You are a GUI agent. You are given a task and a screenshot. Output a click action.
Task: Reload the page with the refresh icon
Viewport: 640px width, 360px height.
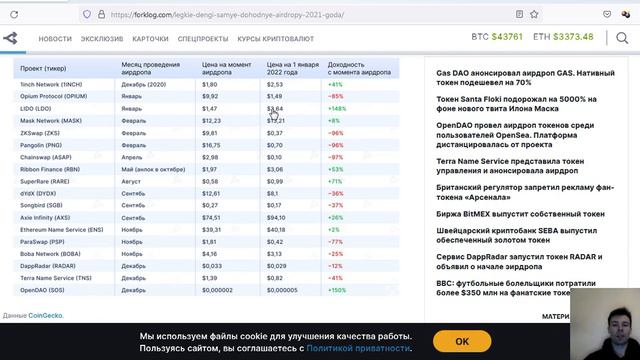coord(14,15)
